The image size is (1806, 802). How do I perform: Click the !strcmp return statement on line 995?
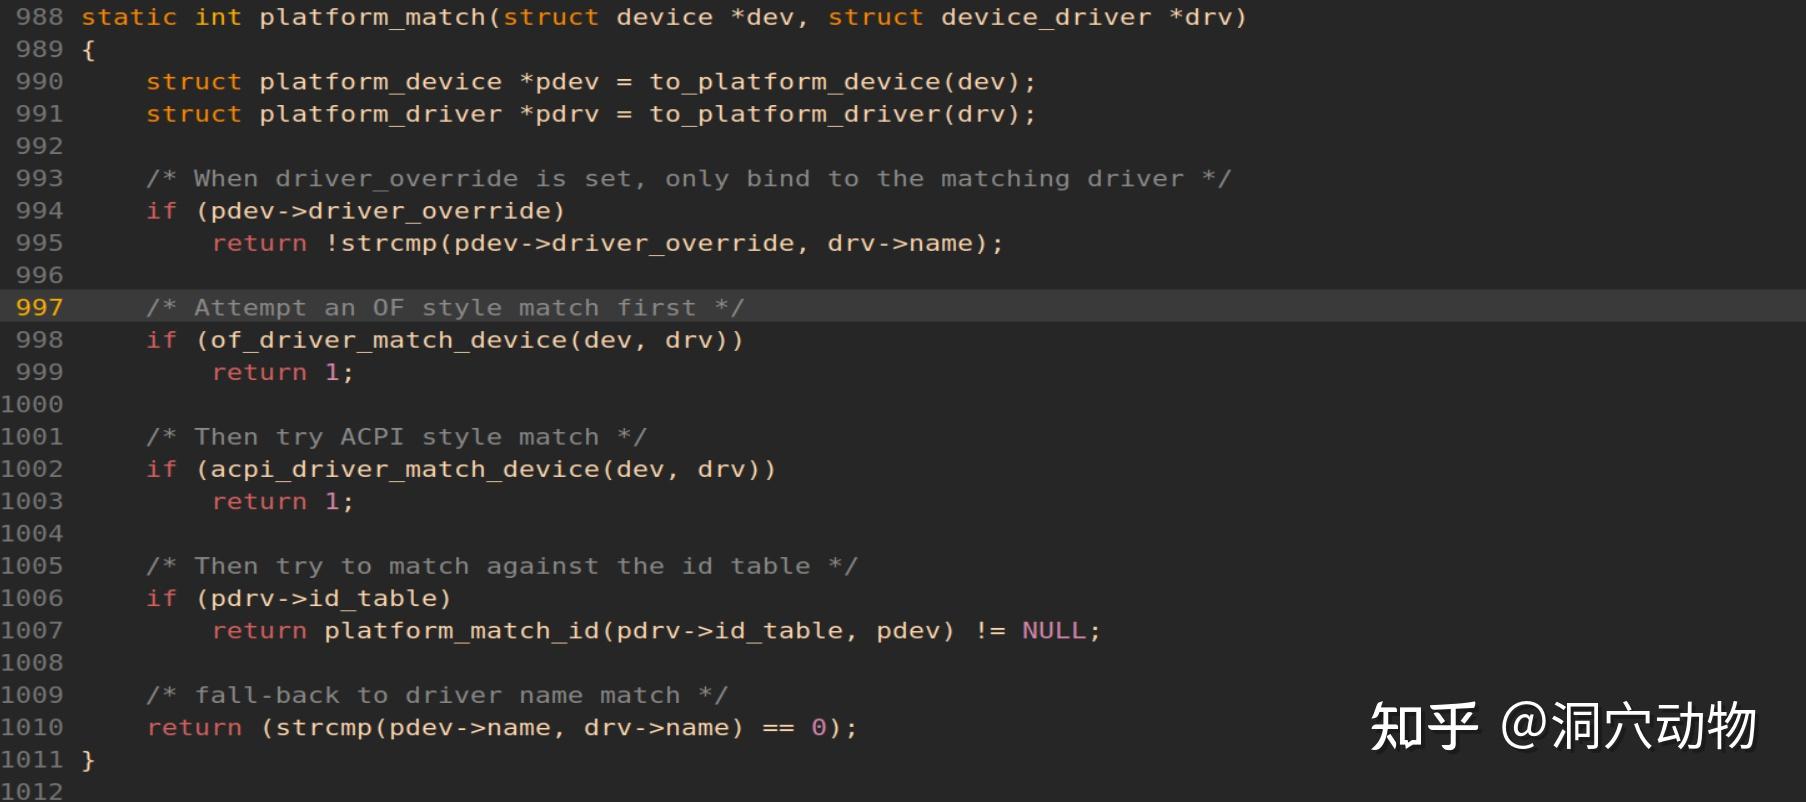[x=607, y=243]
